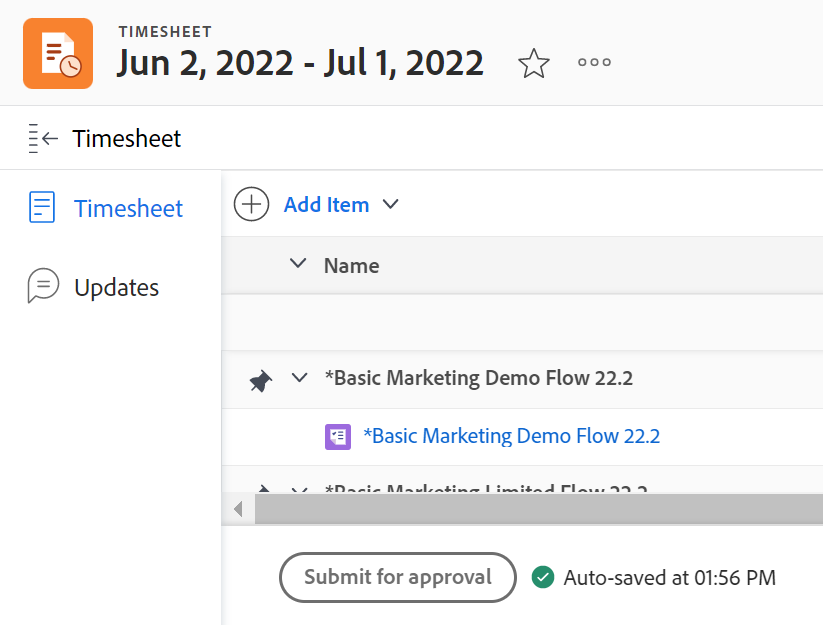
Task: Collapse the Basic Marketing Demo Flow 22.2 group
Action: (298, 378)
